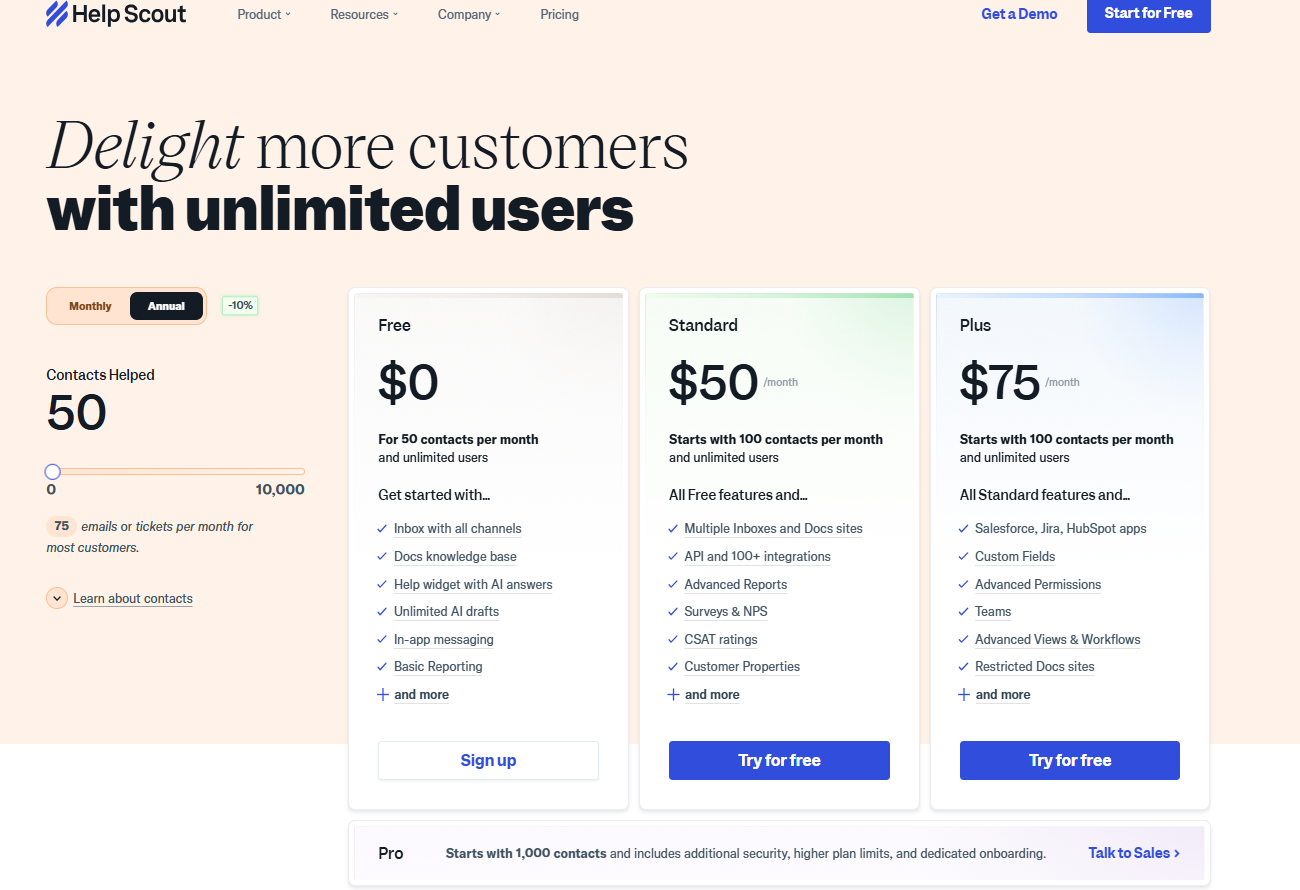Viewport: 1300px width, 890px height.
Task: Click checkmark beside Salesforce, Jira, HubSpot apps
Action: pos(964,528)
